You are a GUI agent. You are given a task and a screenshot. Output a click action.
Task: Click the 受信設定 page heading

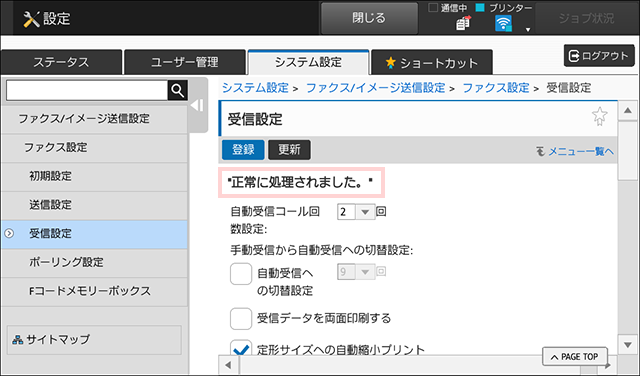pos(255,119)
